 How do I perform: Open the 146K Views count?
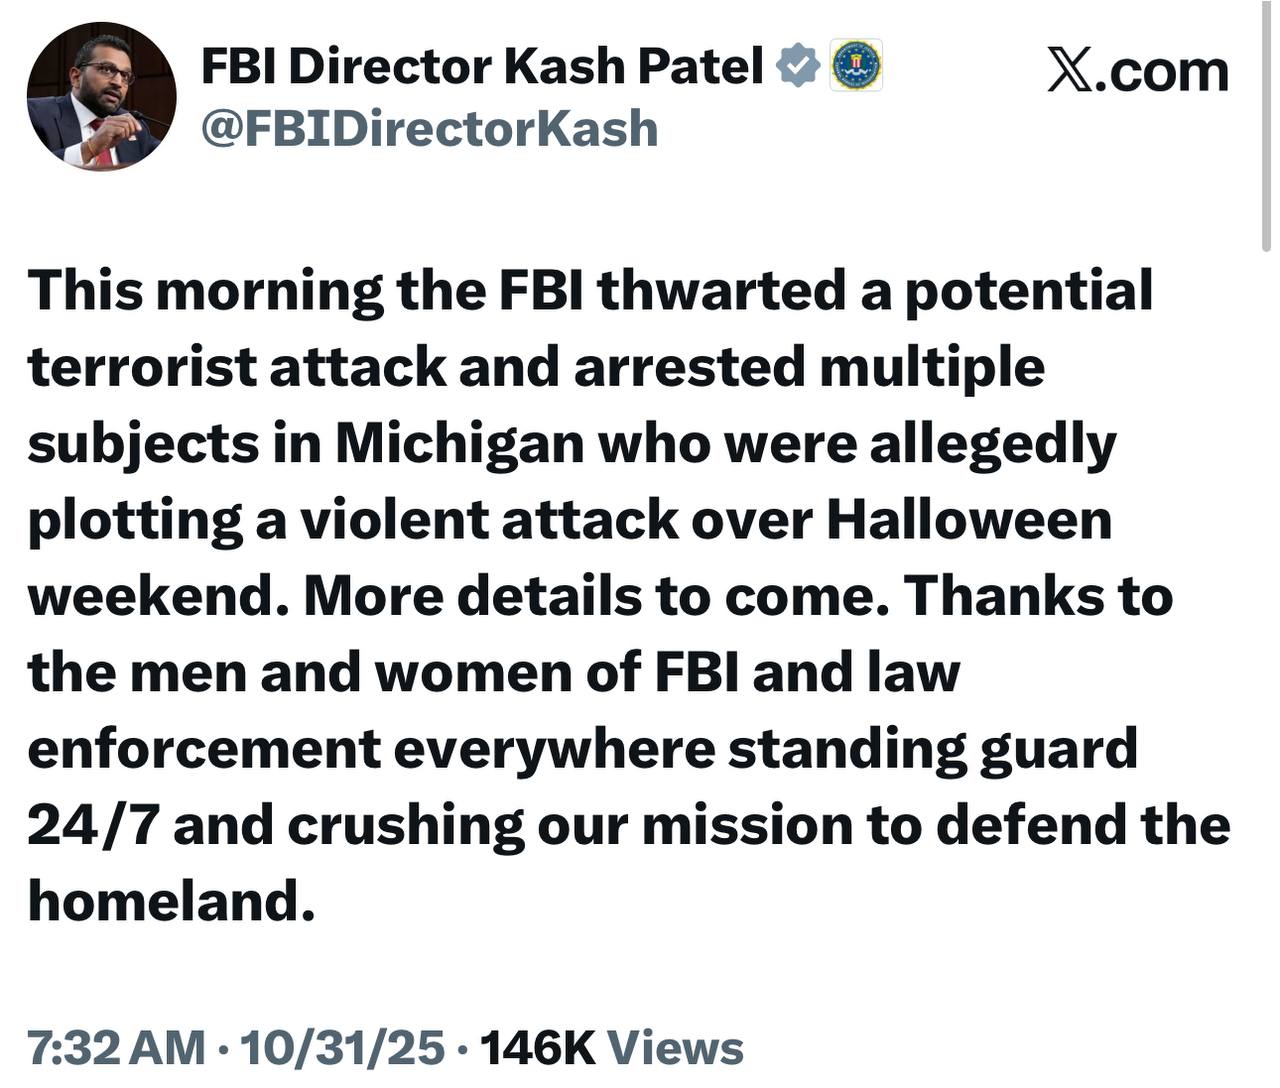612,1047
